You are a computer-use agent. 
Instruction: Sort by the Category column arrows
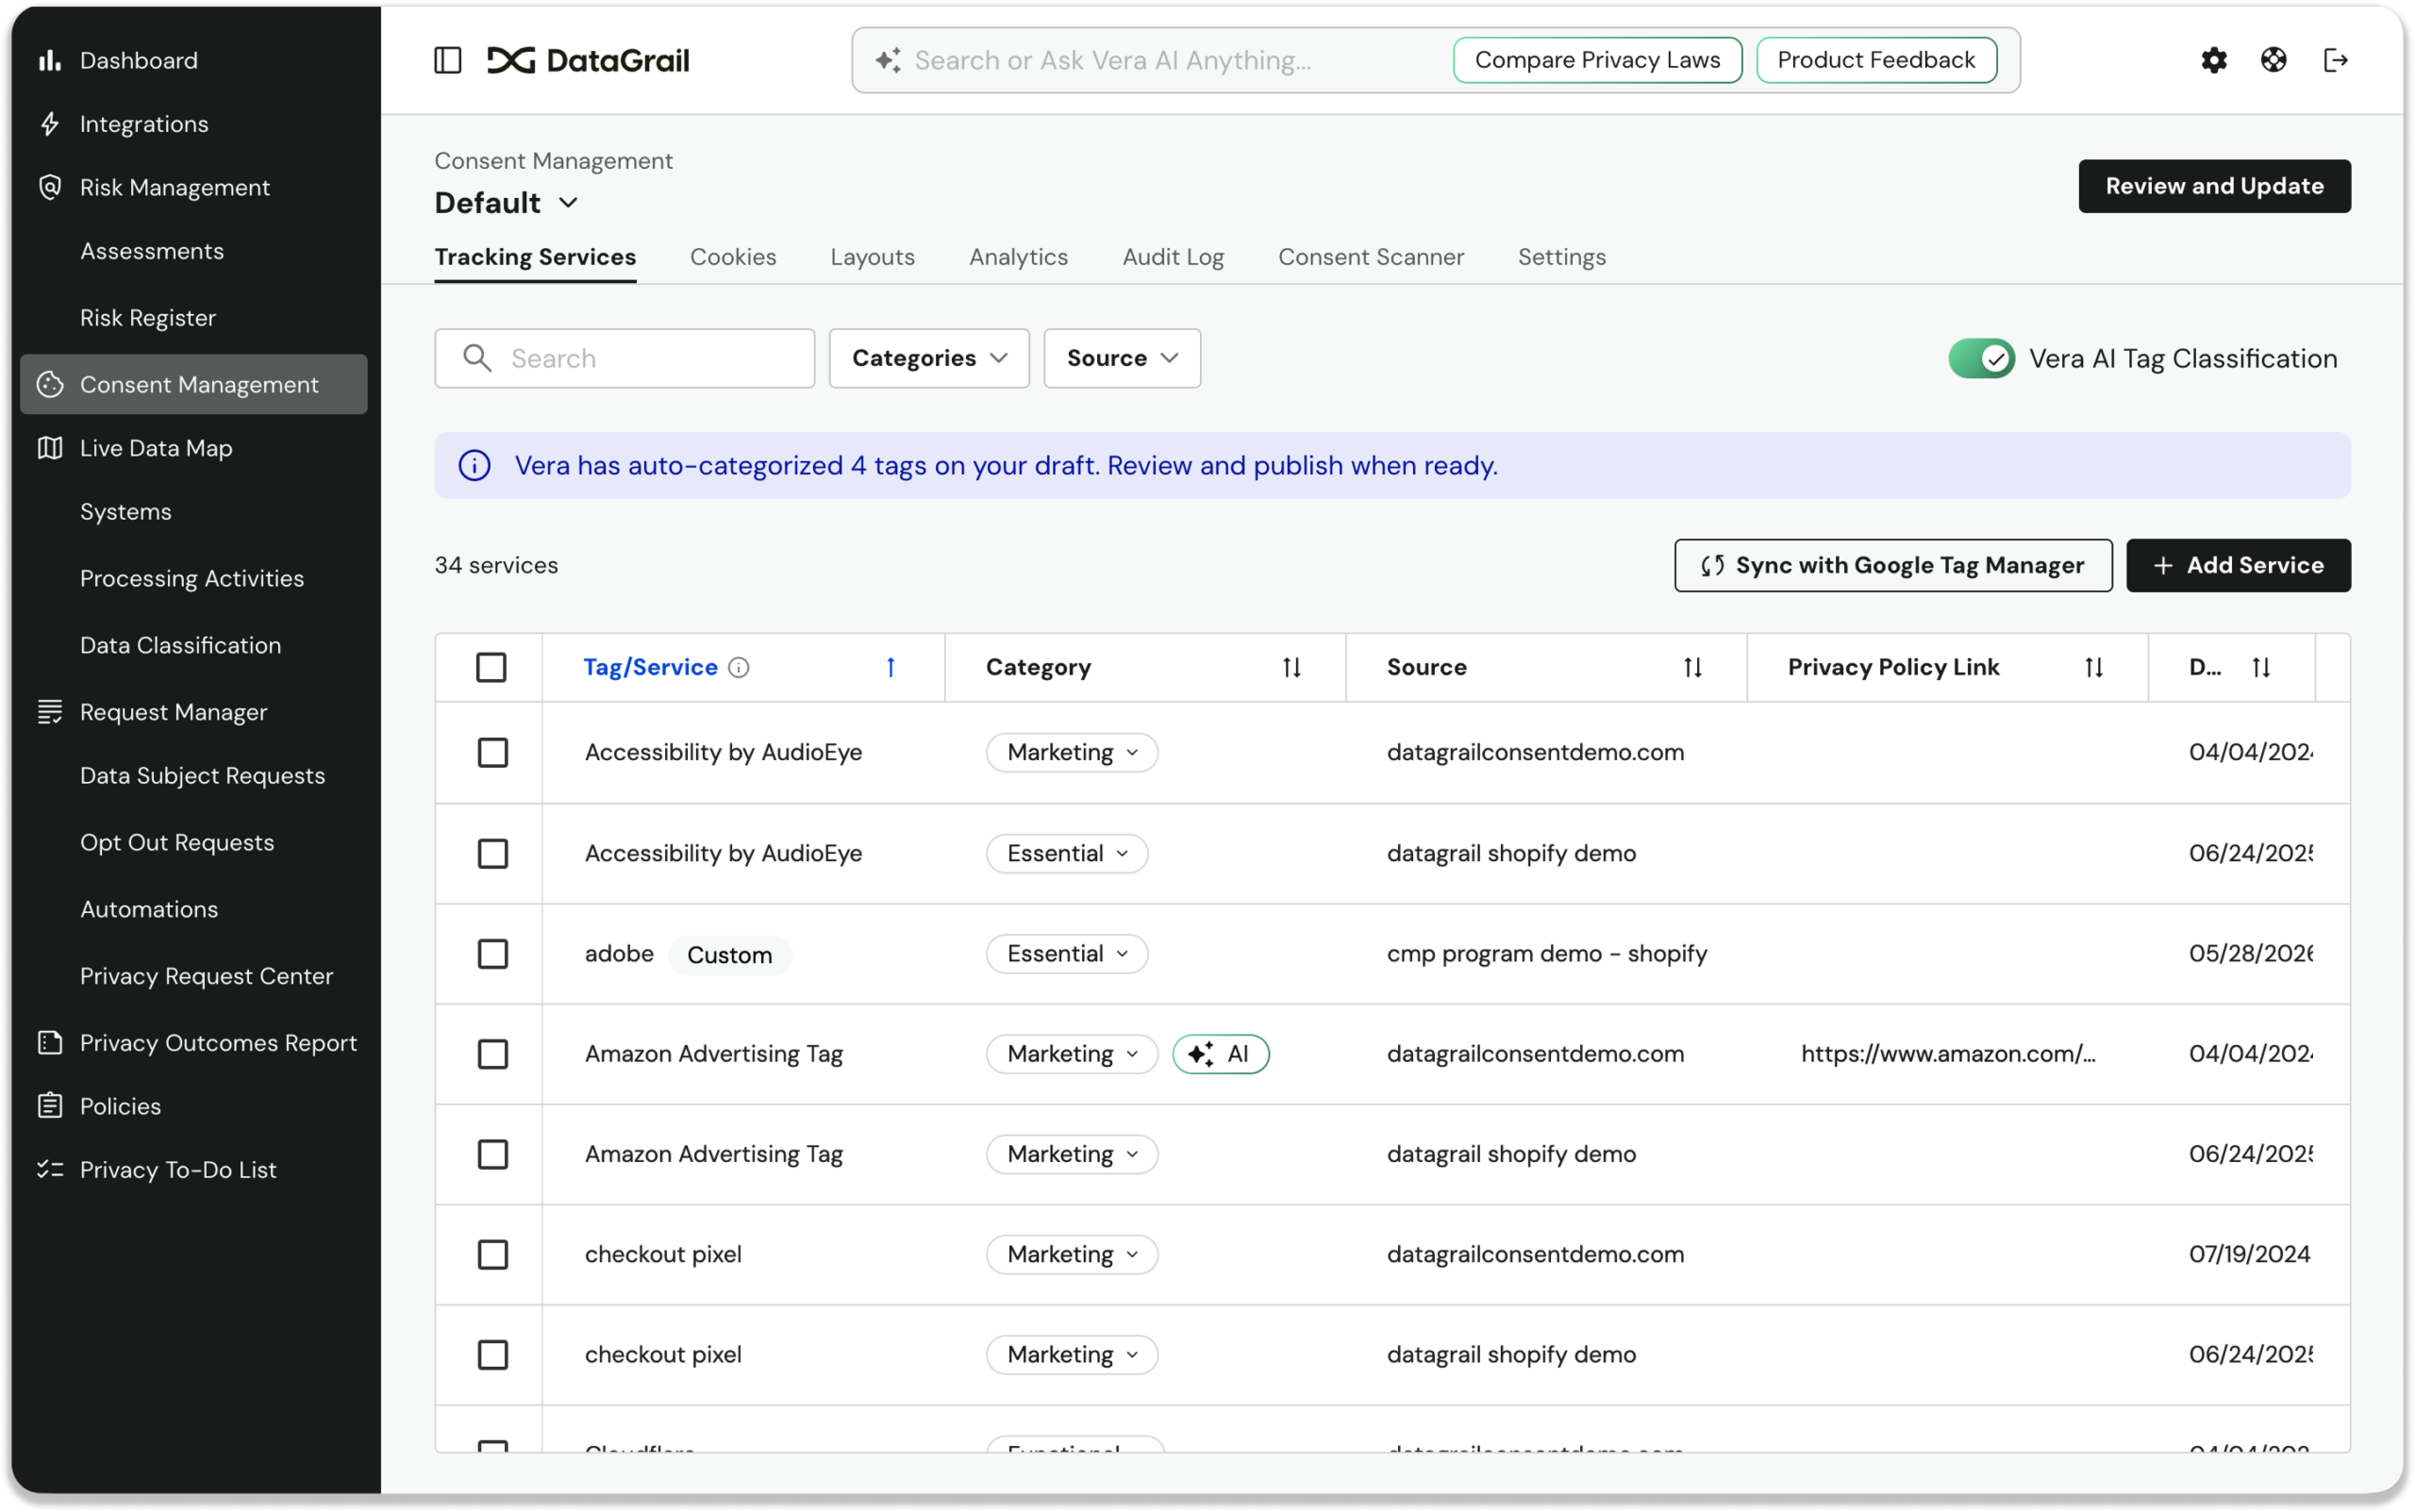point(1292,667)
